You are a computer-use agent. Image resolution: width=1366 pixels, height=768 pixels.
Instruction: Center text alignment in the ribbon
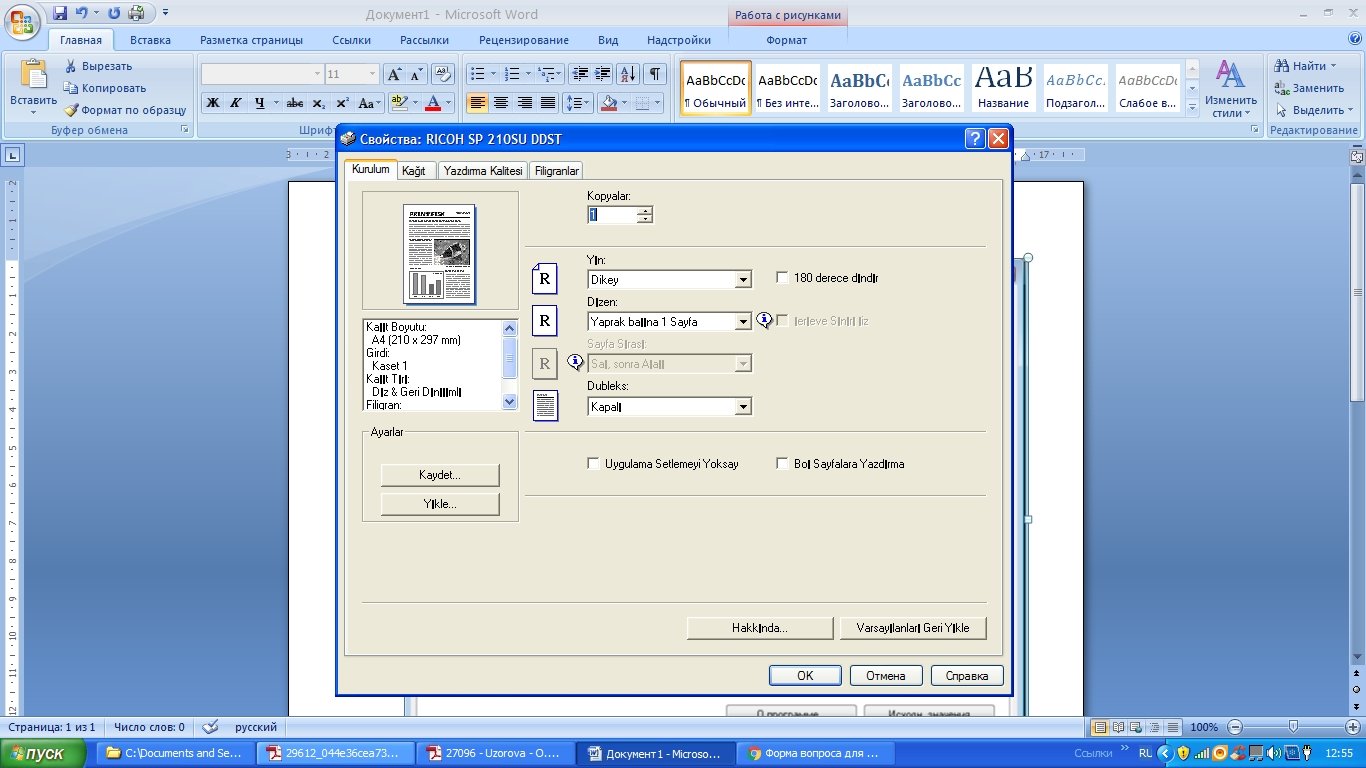click(501, 103)
